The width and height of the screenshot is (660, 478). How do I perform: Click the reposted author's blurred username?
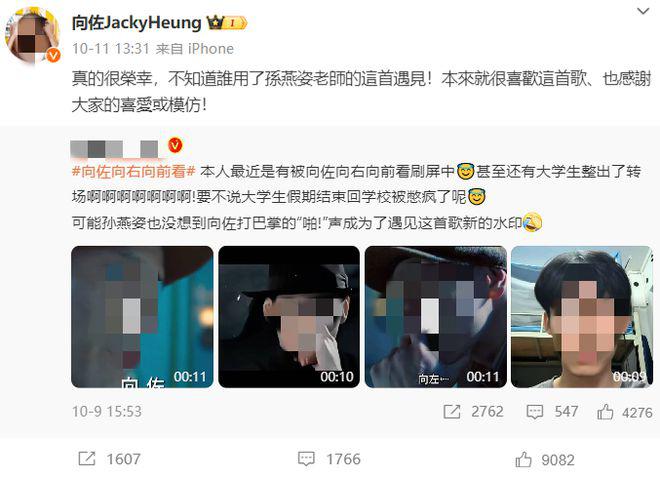point(114,149)
